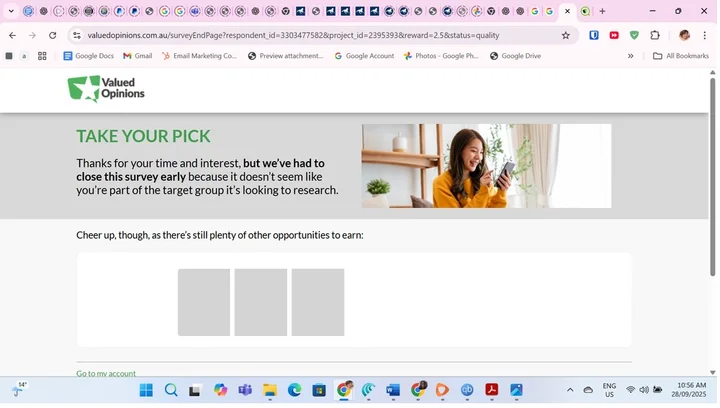Image resolution: width=720 pixels, height=408 pixels.
Task: Show hidden system tray icons
Action: 570,390
